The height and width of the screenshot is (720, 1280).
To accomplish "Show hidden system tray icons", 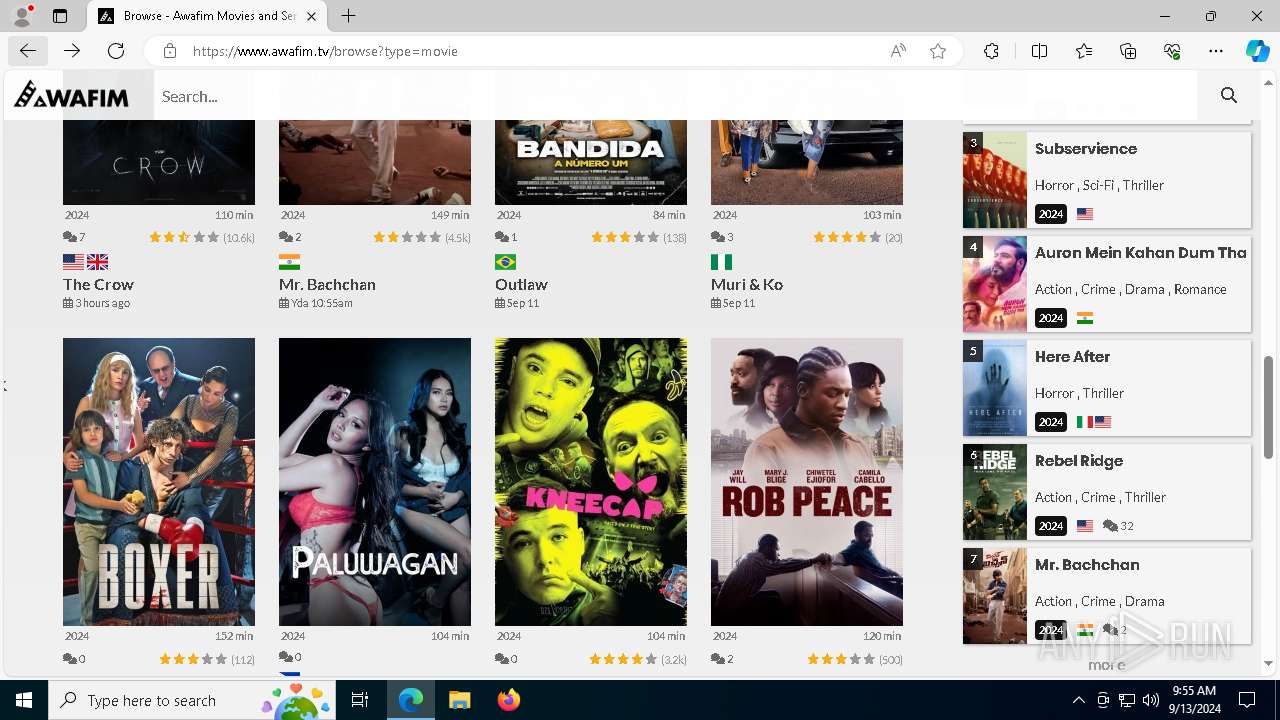I will pos(1078,700).
